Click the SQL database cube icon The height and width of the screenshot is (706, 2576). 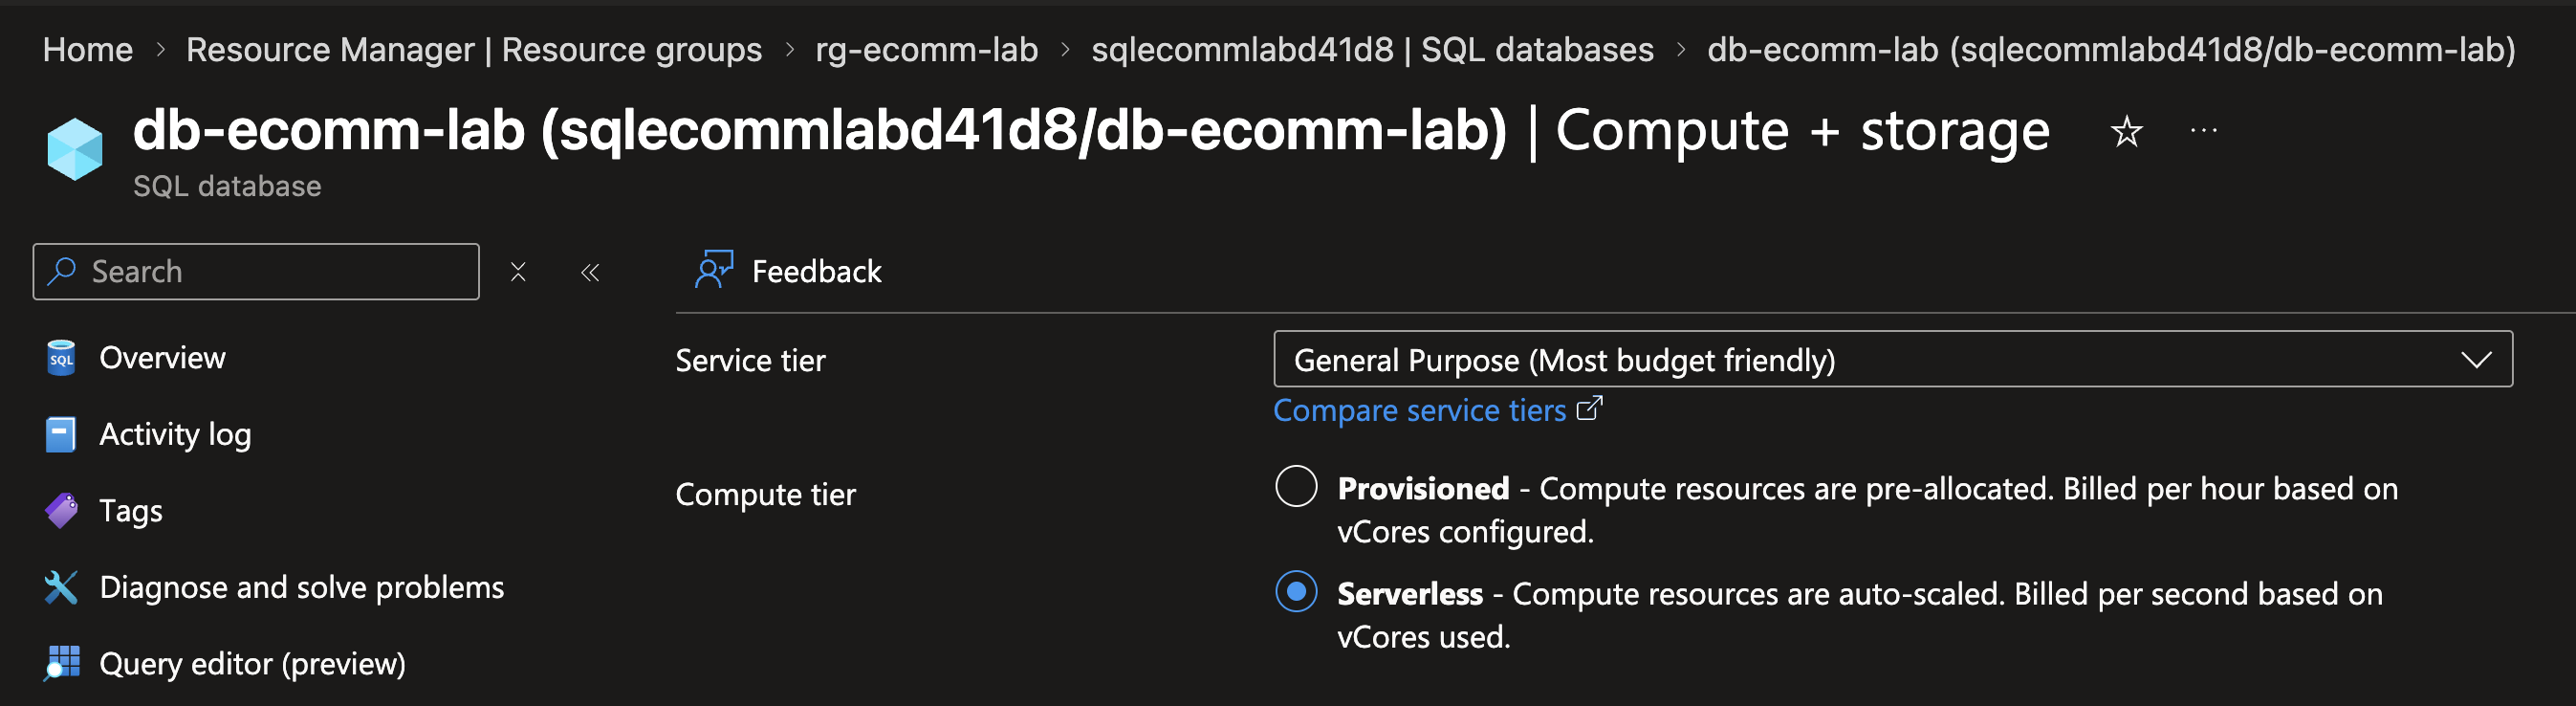[x=75, y=149]
